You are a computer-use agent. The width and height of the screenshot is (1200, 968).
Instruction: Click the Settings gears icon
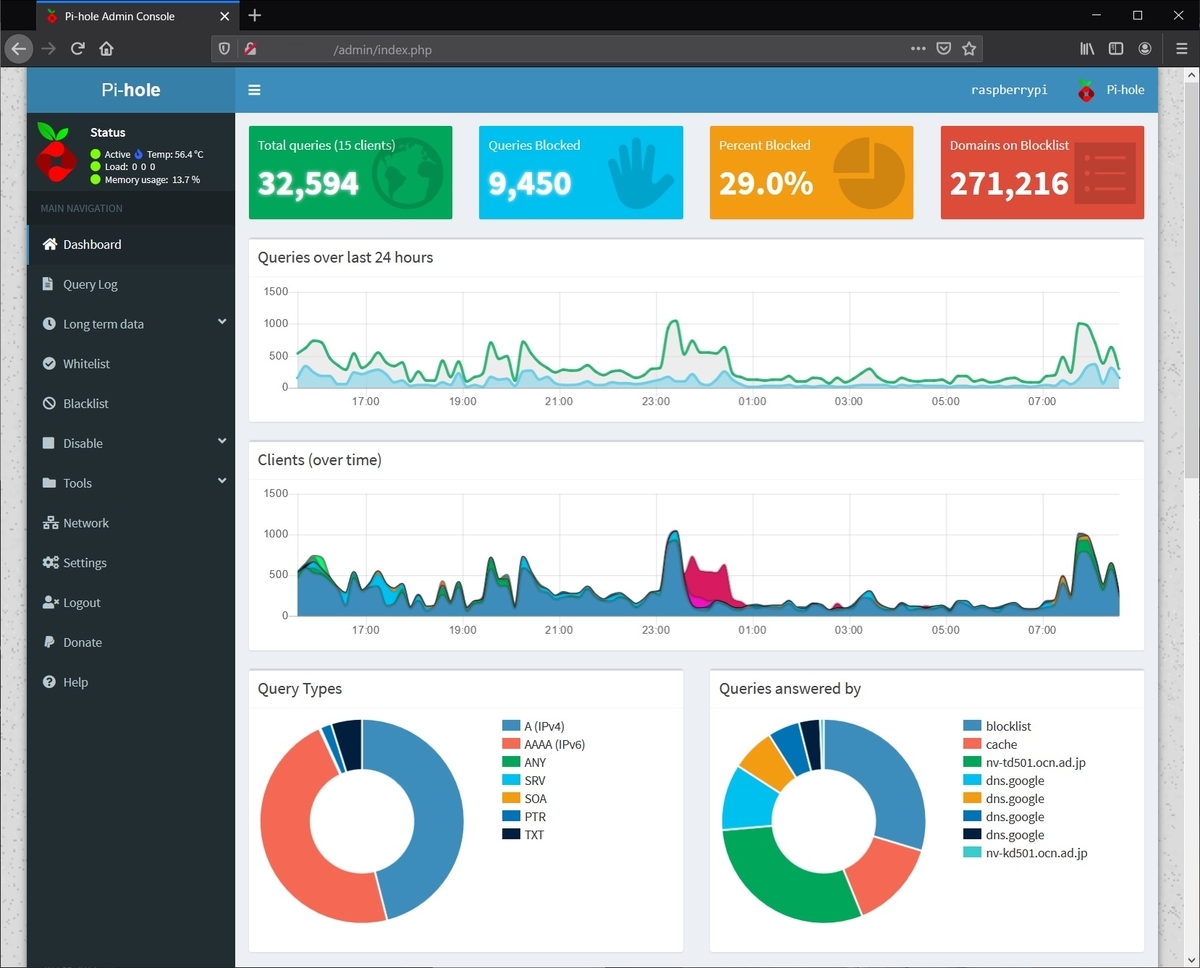(50, 563)
